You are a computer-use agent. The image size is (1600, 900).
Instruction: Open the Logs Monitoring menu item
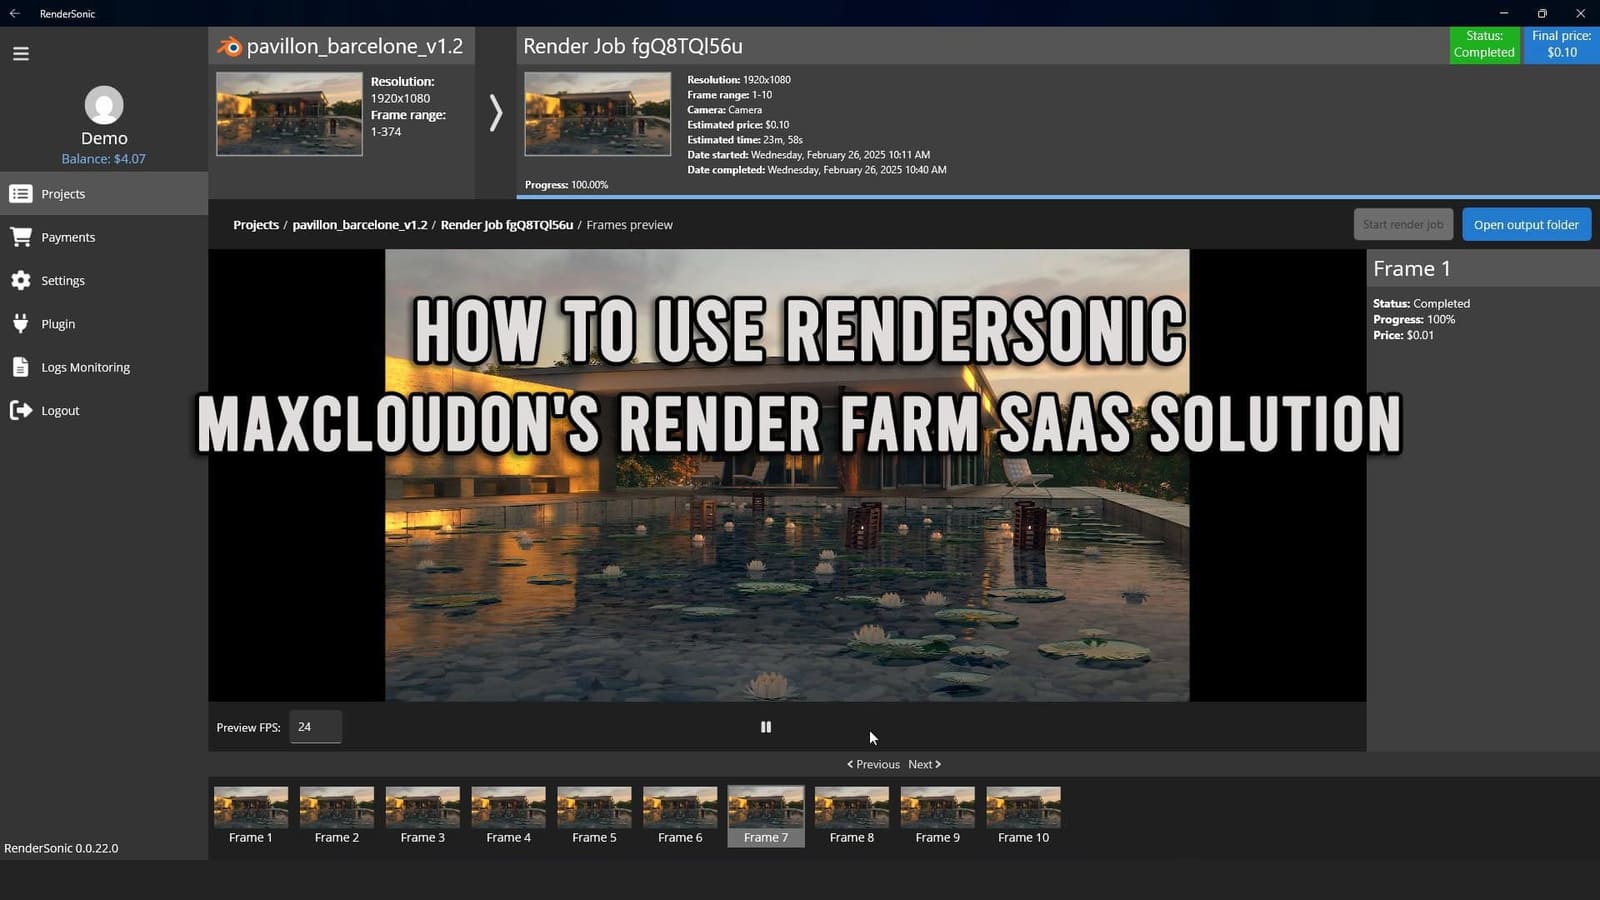[104, 367]
